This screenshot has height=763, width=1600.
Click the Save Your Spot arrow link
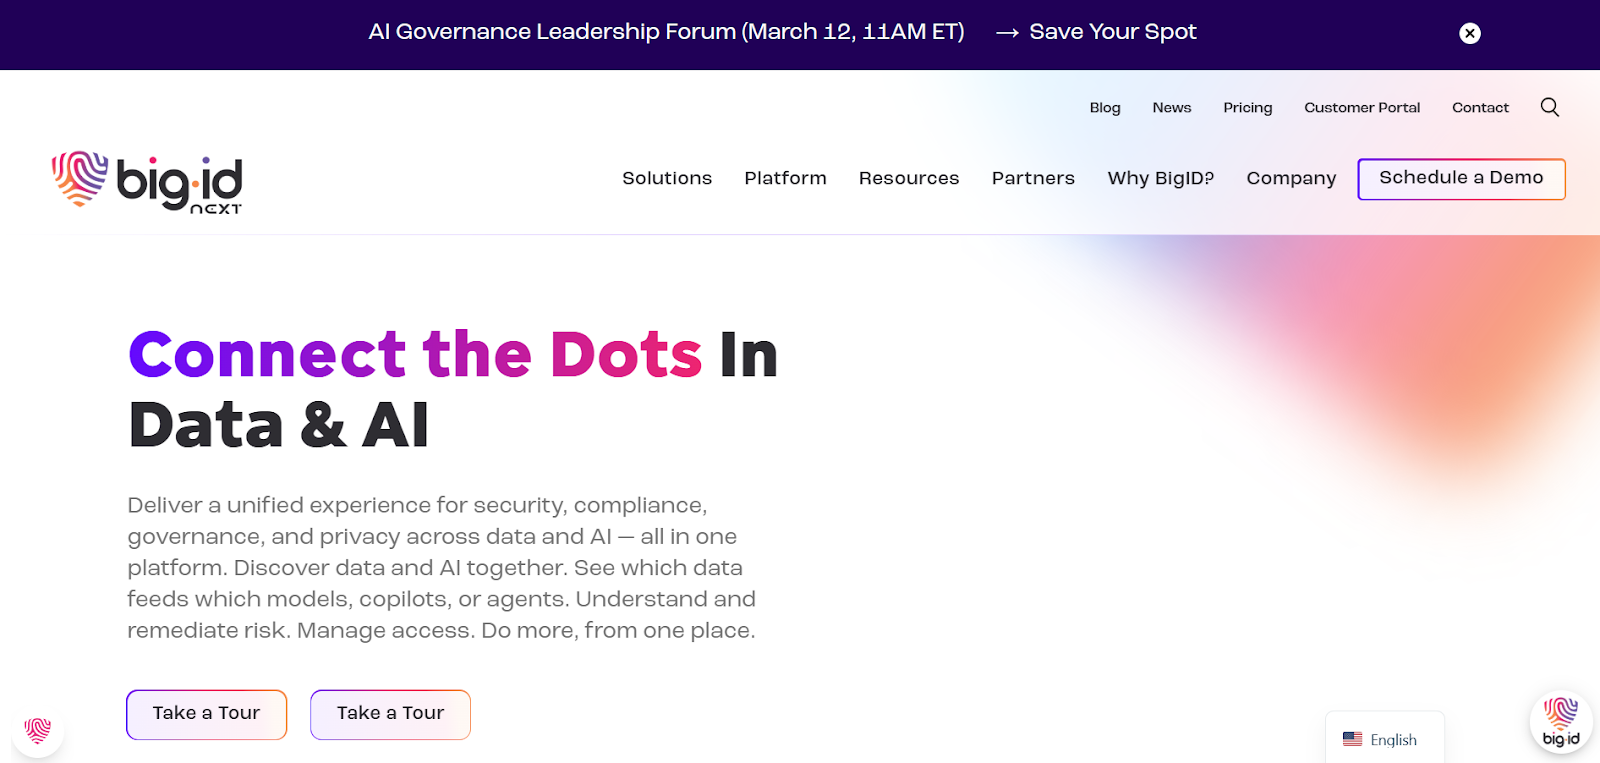click(1096, 32)
